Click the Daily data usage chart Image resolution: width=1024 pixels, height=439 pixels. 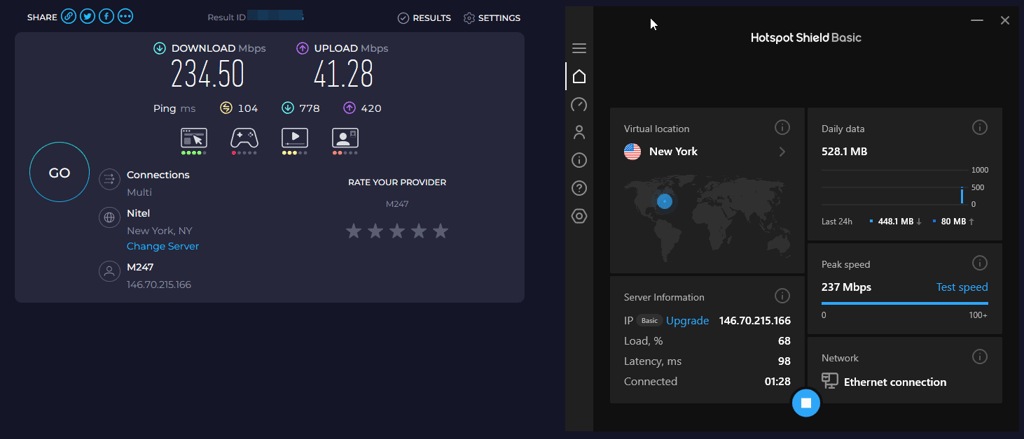(904, 187)
